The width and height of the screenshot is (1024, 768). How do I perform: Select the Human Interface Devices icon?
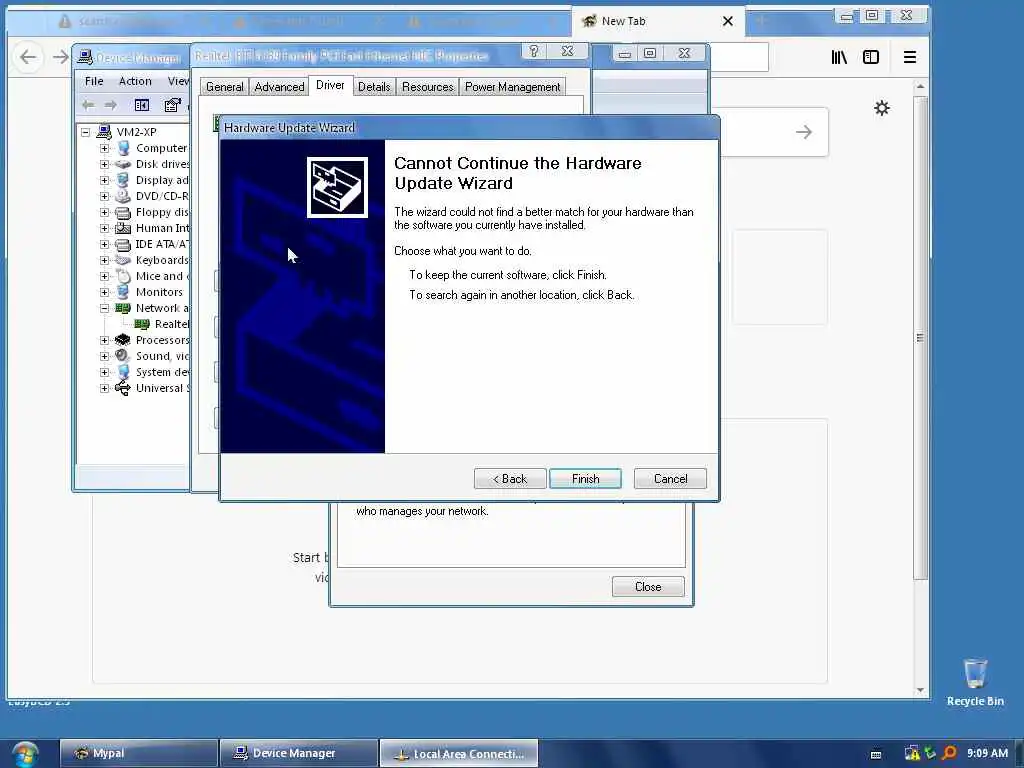point(123,228)
